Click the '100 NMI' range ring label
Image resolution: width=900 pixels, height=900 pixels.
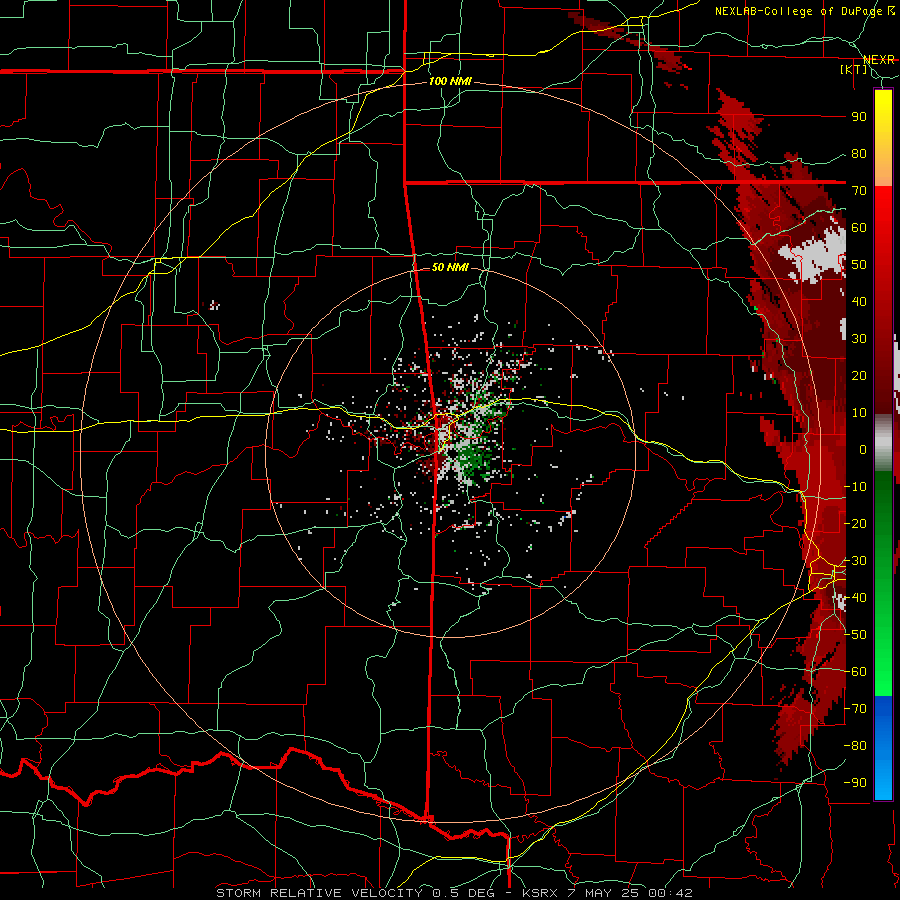click(x=450, y=82)
